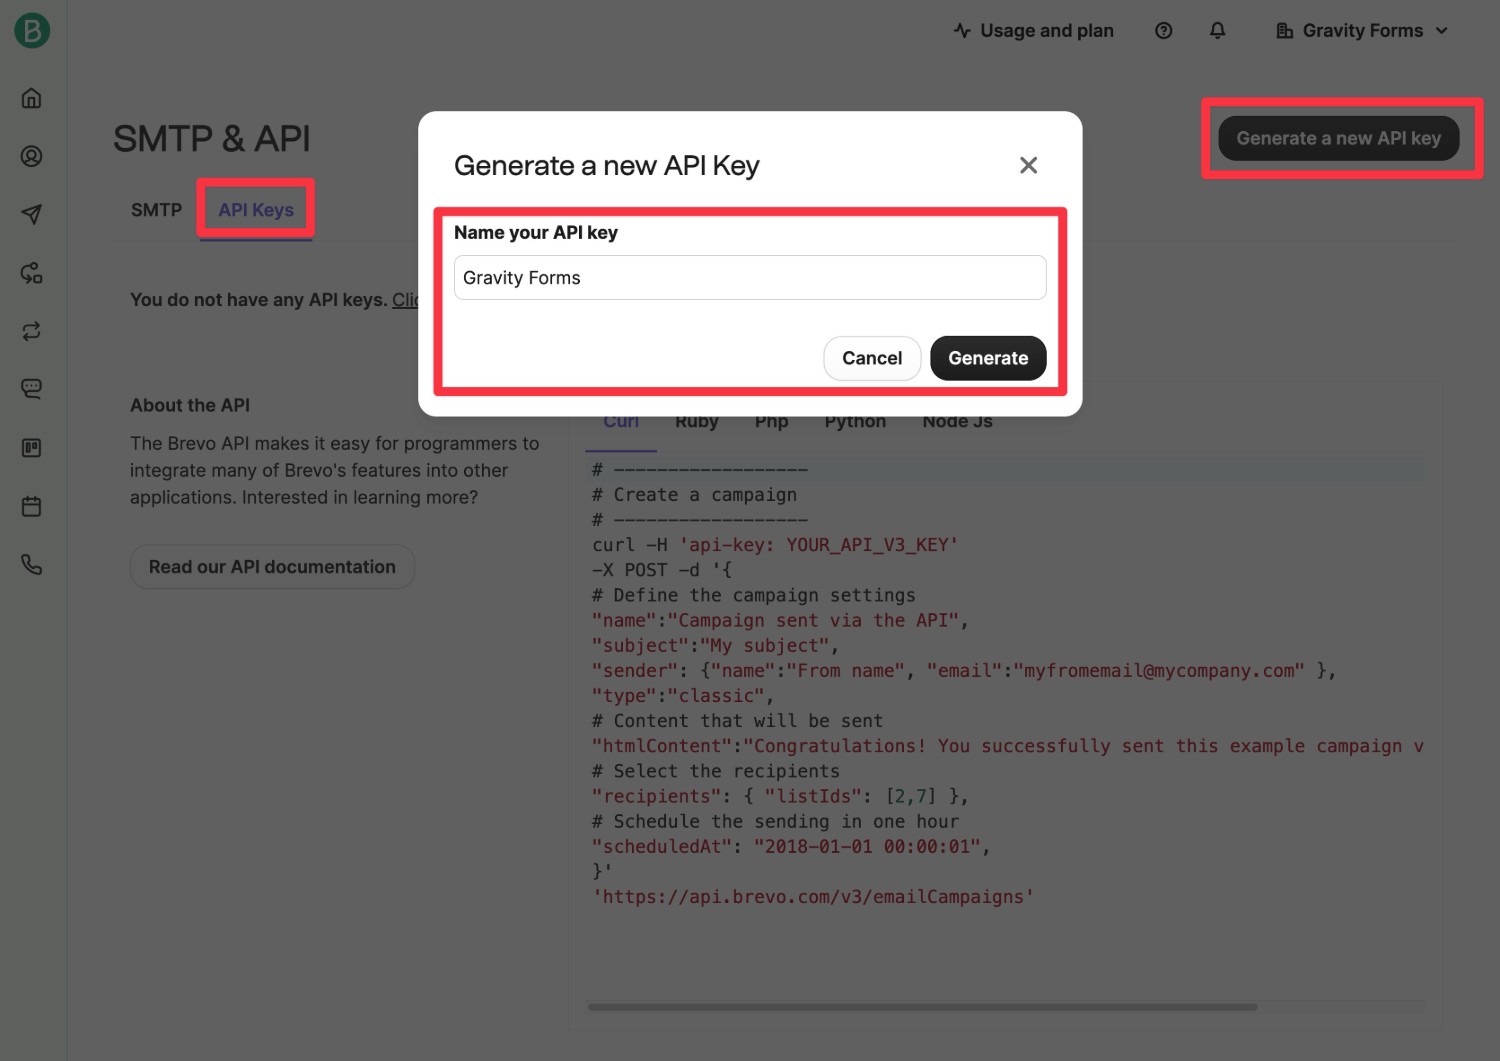Click Generate a new API key button
The width and height of the screenshot is (1500, 1061).
[x=1339, y=138]
